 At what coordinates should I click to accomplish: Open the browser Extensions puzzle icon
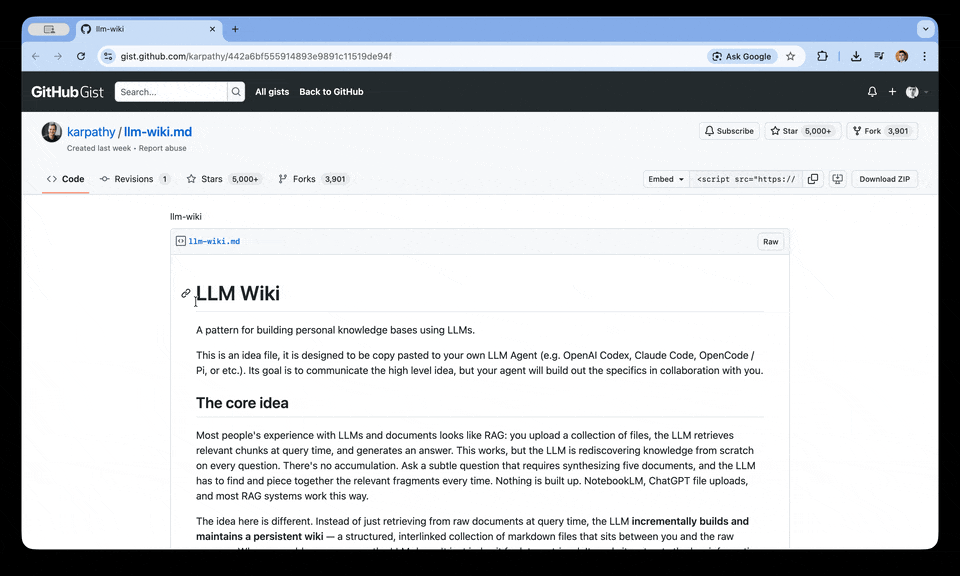822,56
